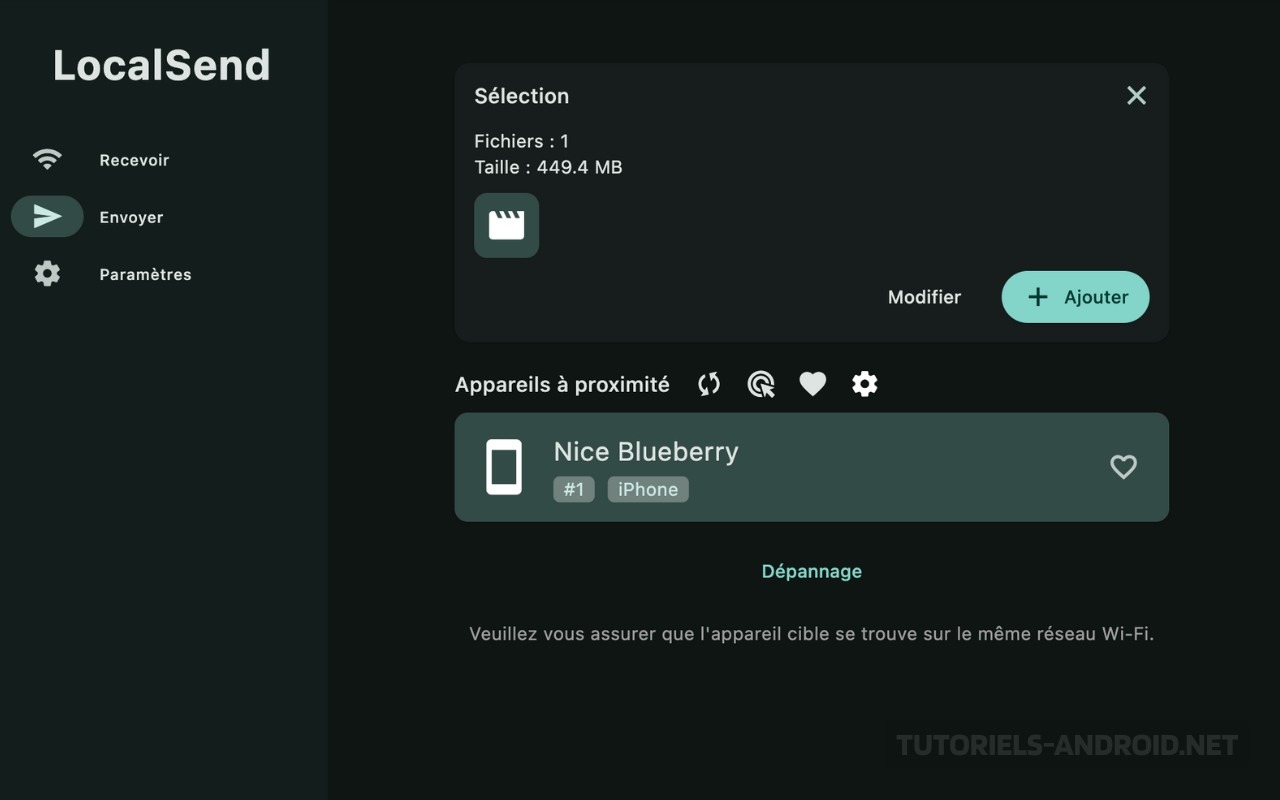Screen dimensions: 1280x800
Task: Click the manual address target icon
Action: pos(761,384)
